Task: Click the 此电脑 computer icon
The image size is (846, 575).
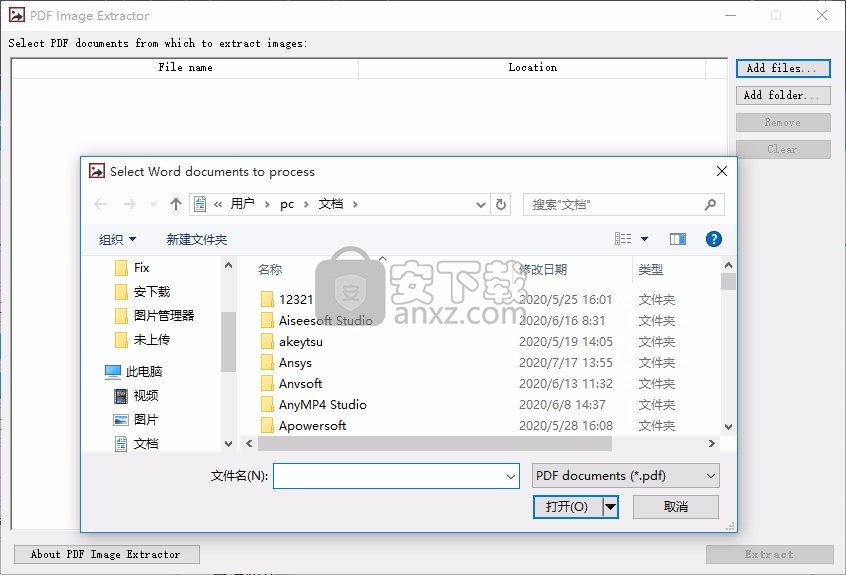Action: (x=113, y=371)
